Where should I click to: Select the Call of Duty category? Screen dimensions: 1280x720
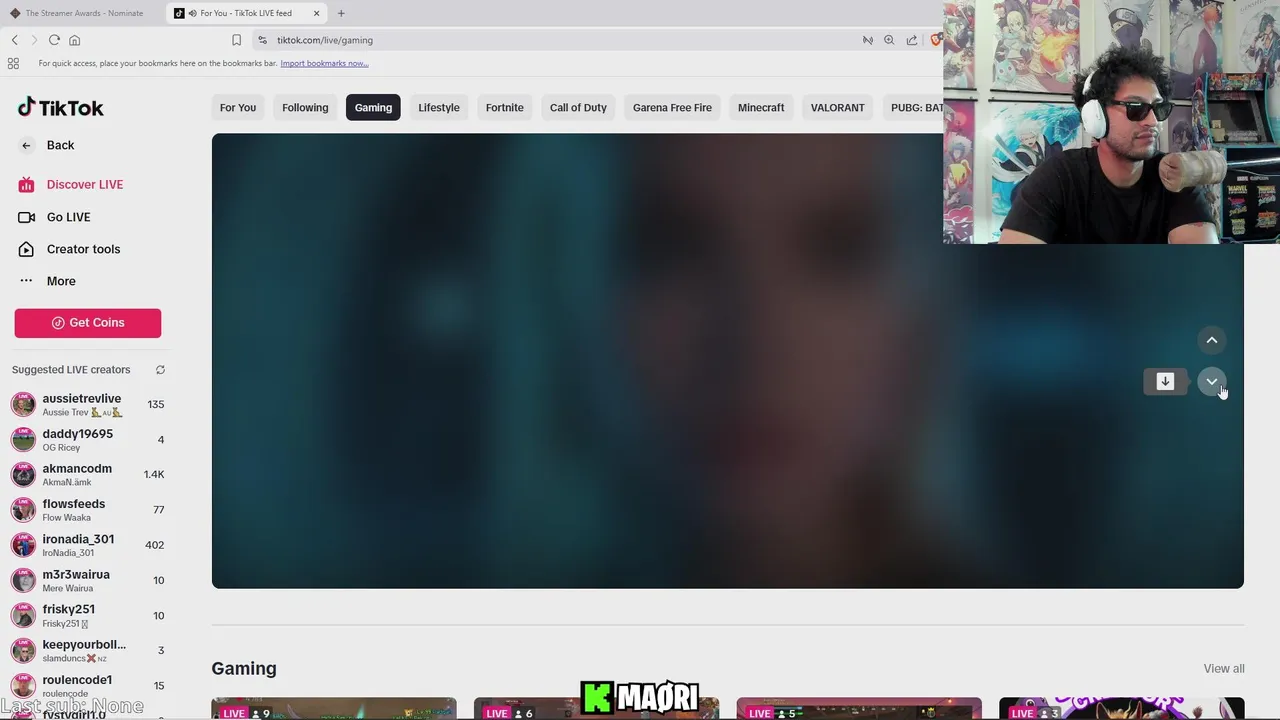578,107
